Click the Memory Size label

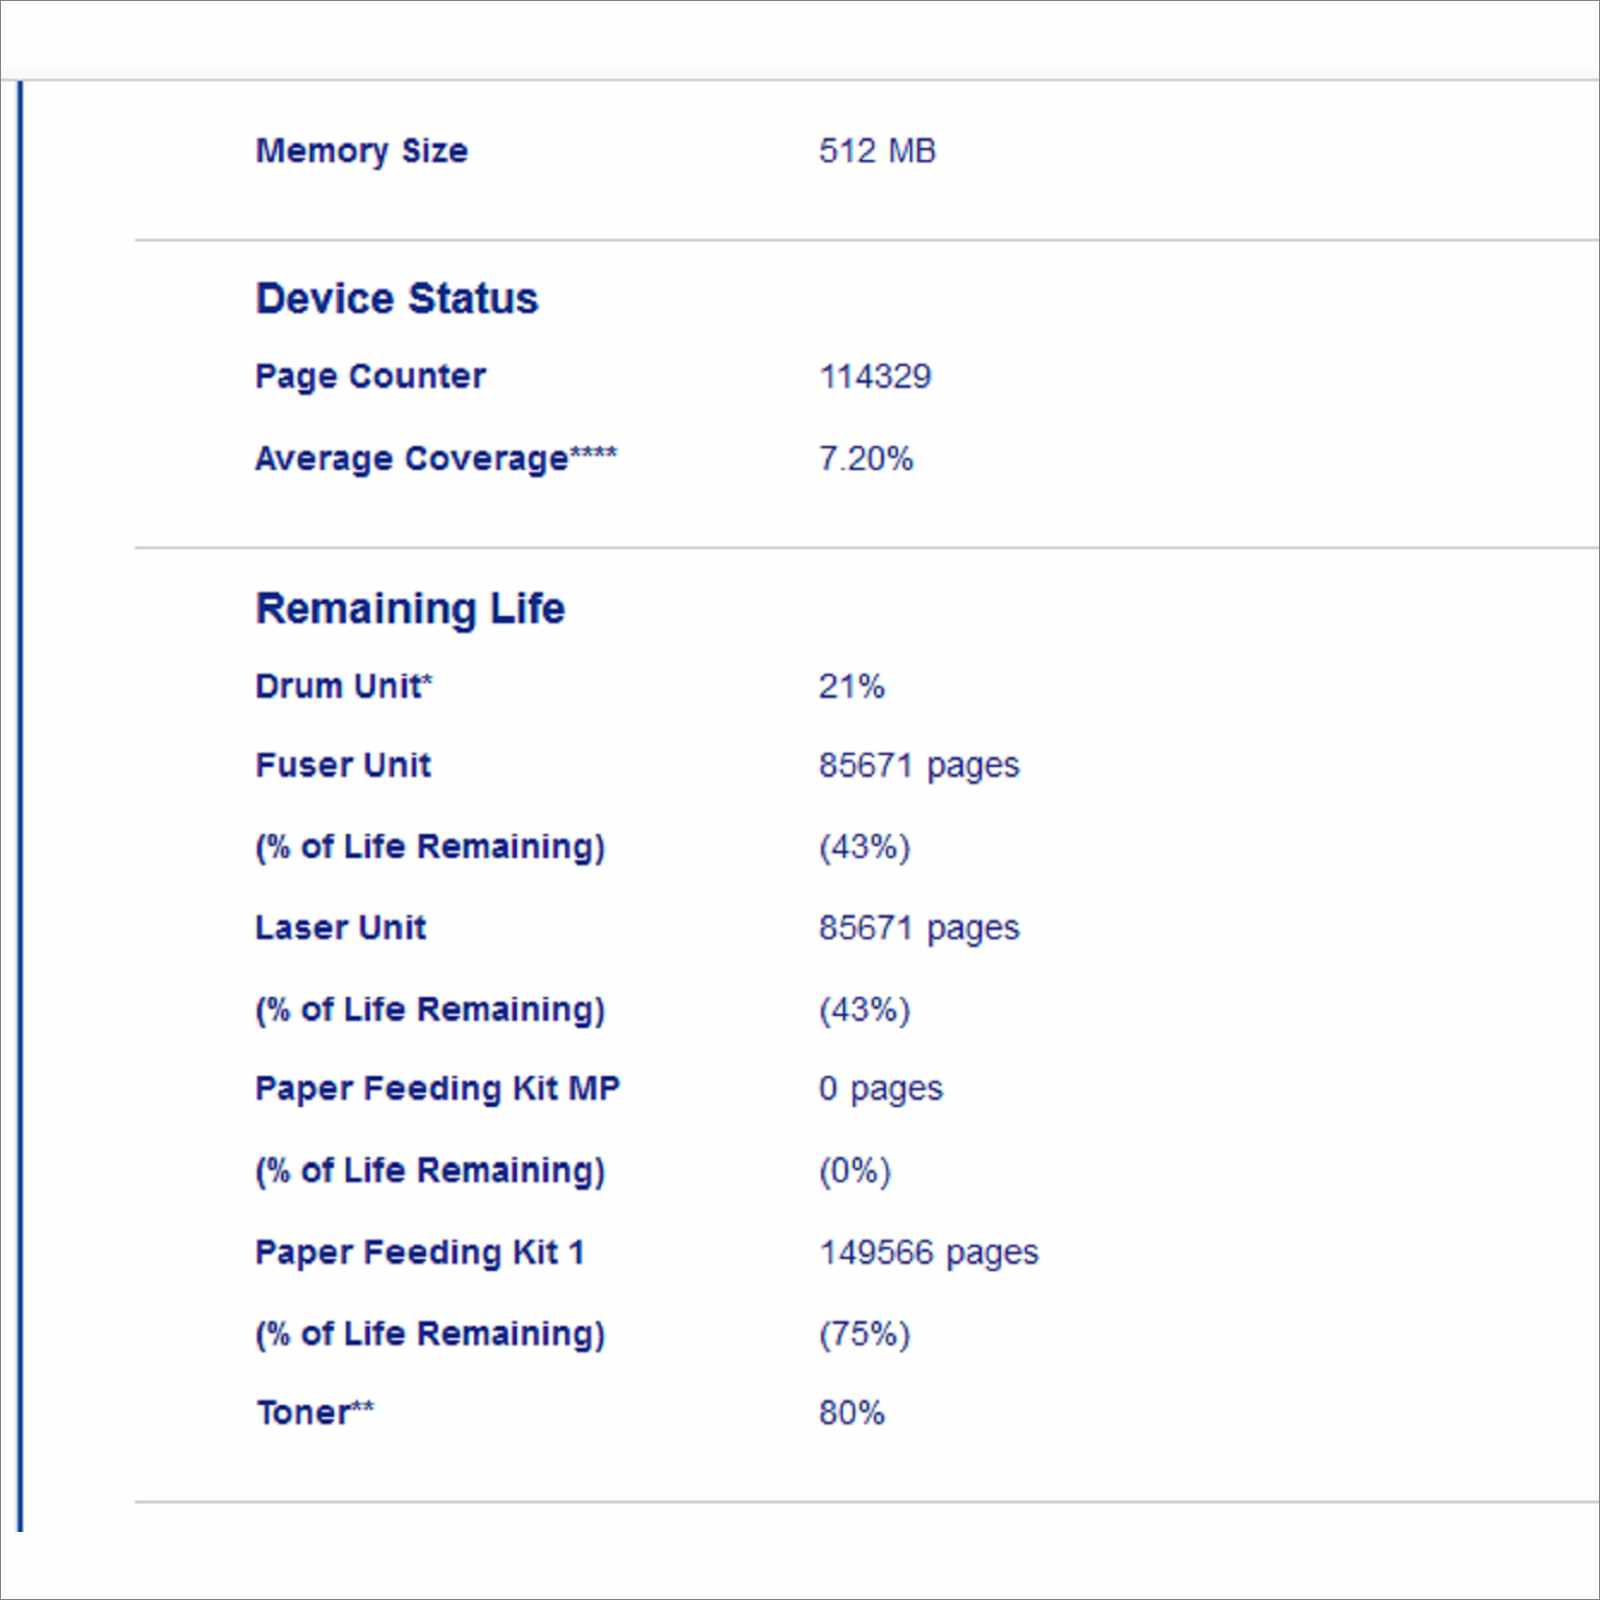coord(362,152)
